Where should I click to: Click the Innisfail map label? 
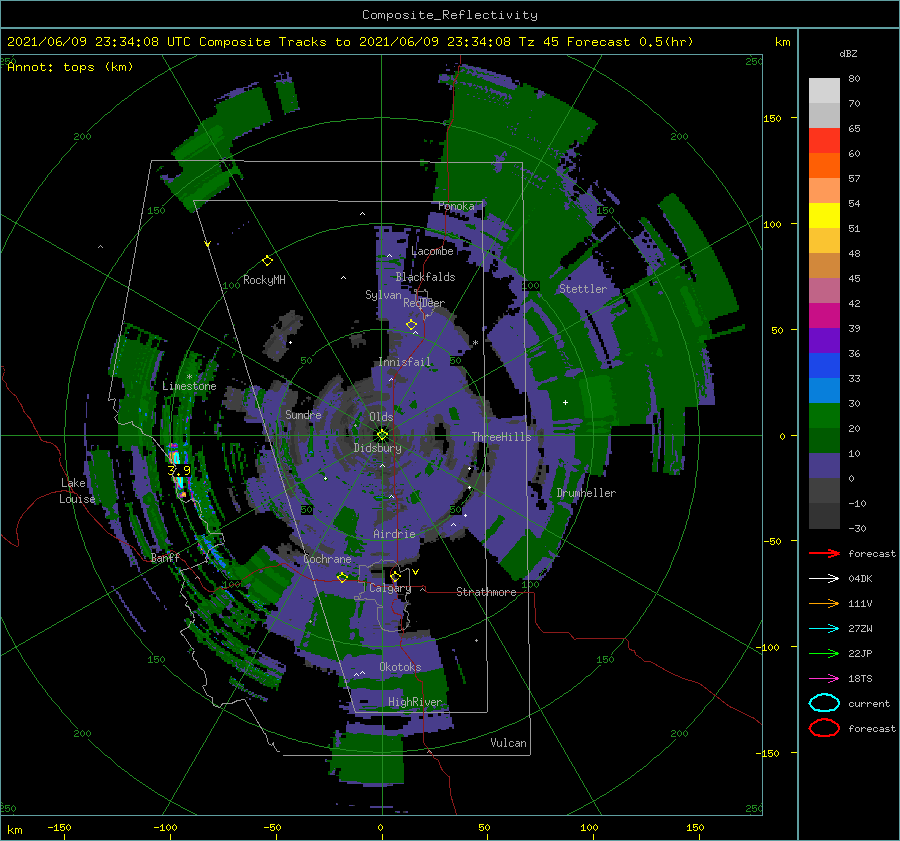click(404, 362)
